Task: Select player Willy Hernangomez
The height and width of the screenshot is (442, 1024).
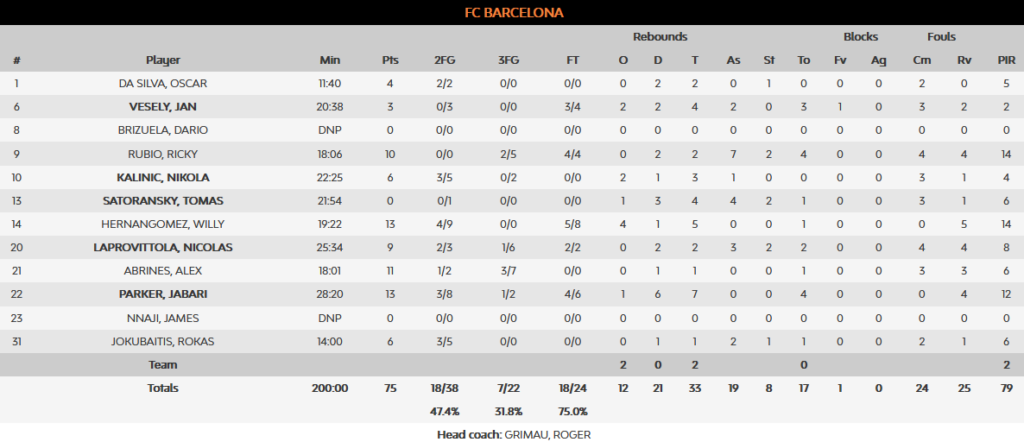Action: [x=162, y=226]
